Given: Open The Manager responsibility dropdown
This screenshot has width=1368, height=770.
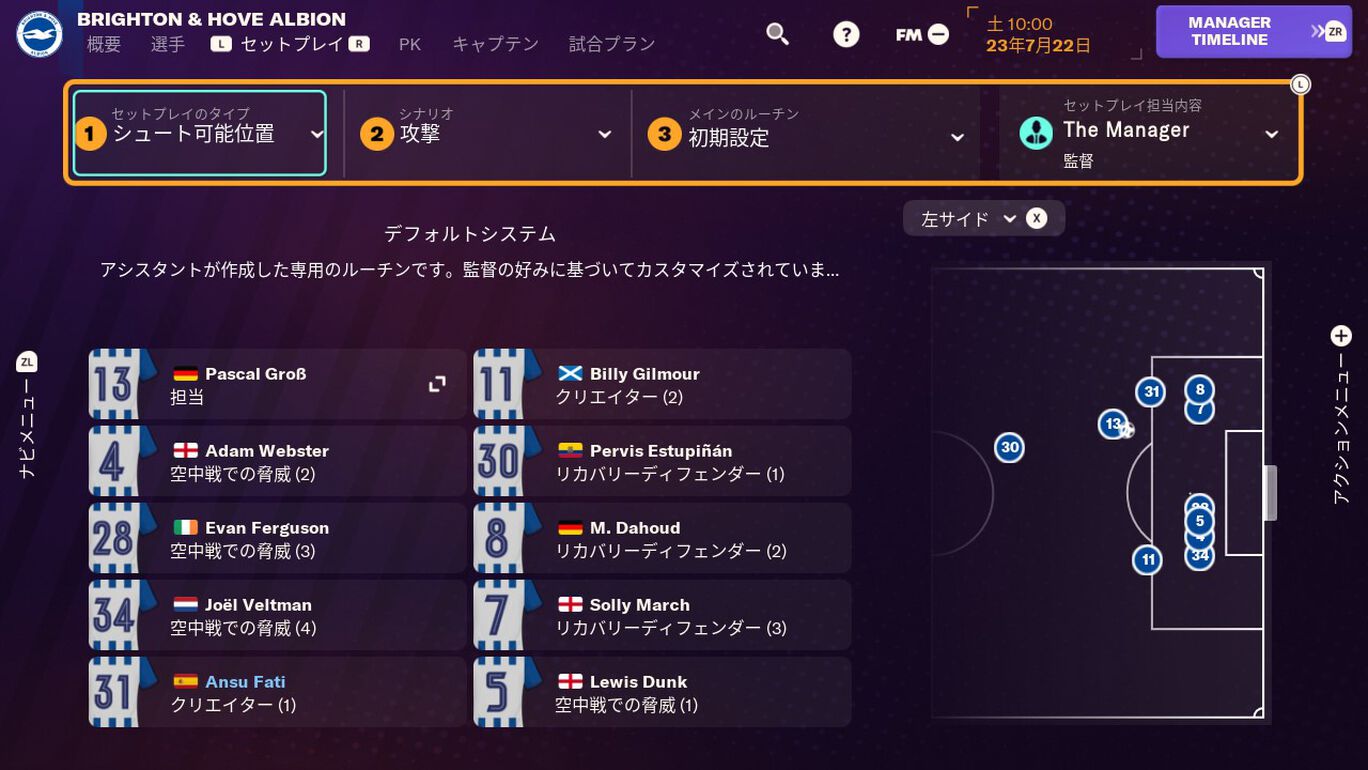Looking at the screenshot, I should click(x=1149, y=133).
